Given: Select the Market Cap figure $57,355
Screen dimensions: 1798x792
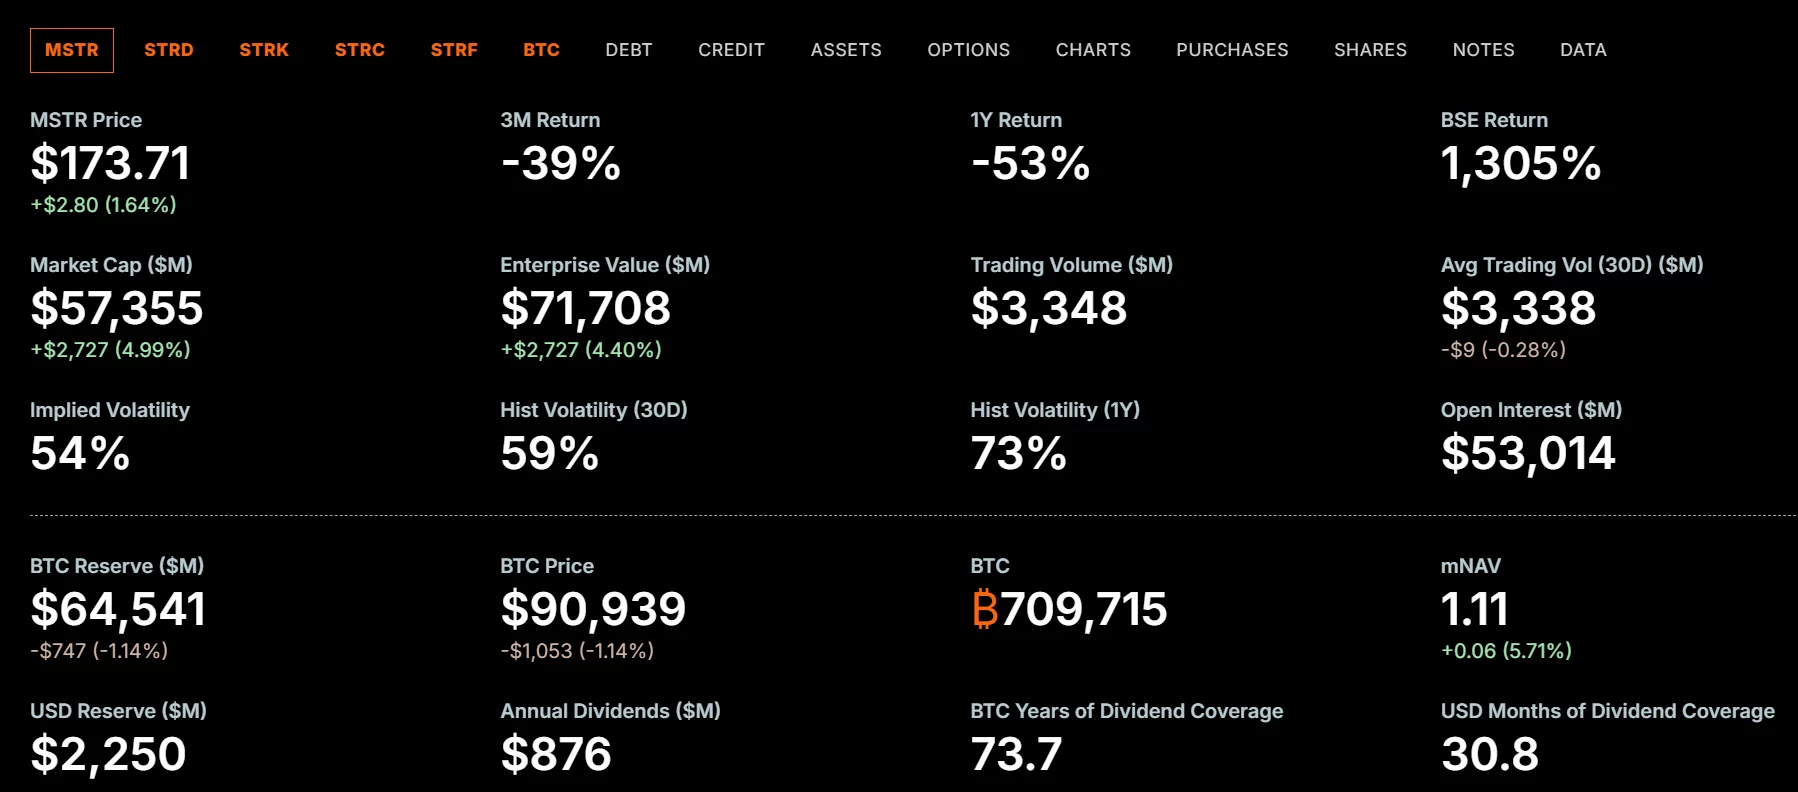Looking at the screenshot, I should pyautogui.click(x=117, y=308).
